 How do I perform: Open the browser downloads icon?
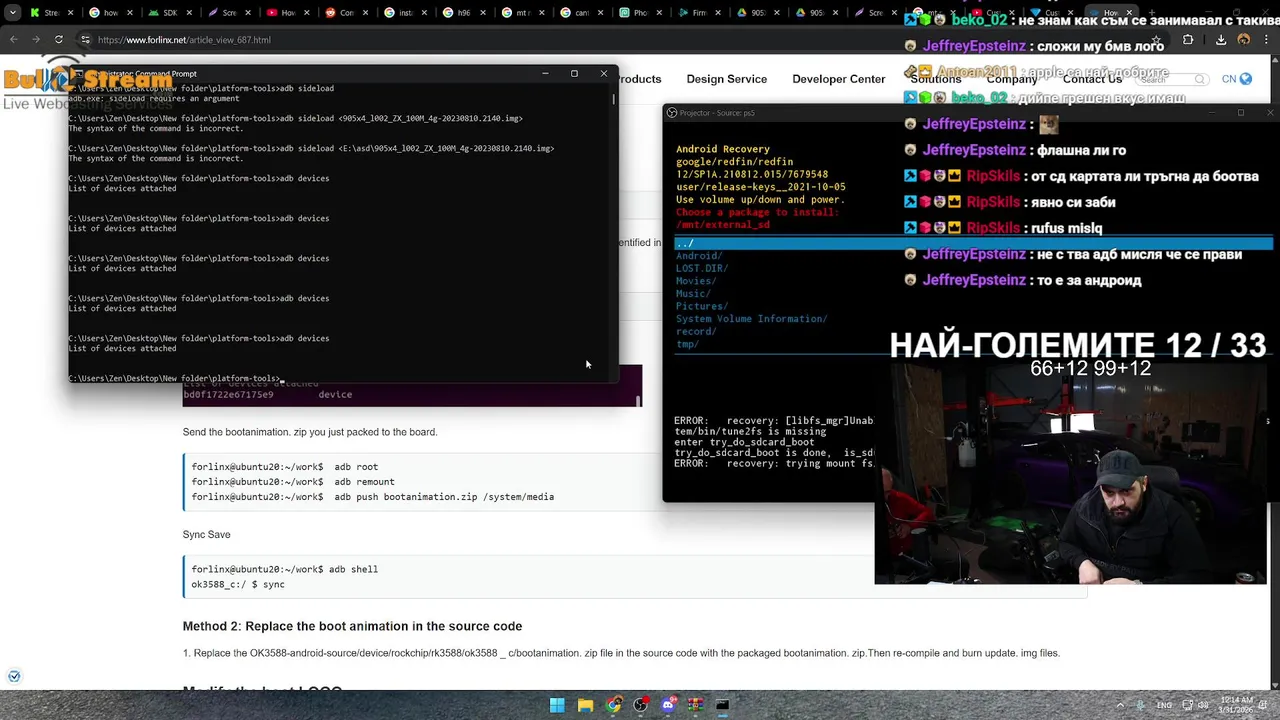tap(1221, 40)
